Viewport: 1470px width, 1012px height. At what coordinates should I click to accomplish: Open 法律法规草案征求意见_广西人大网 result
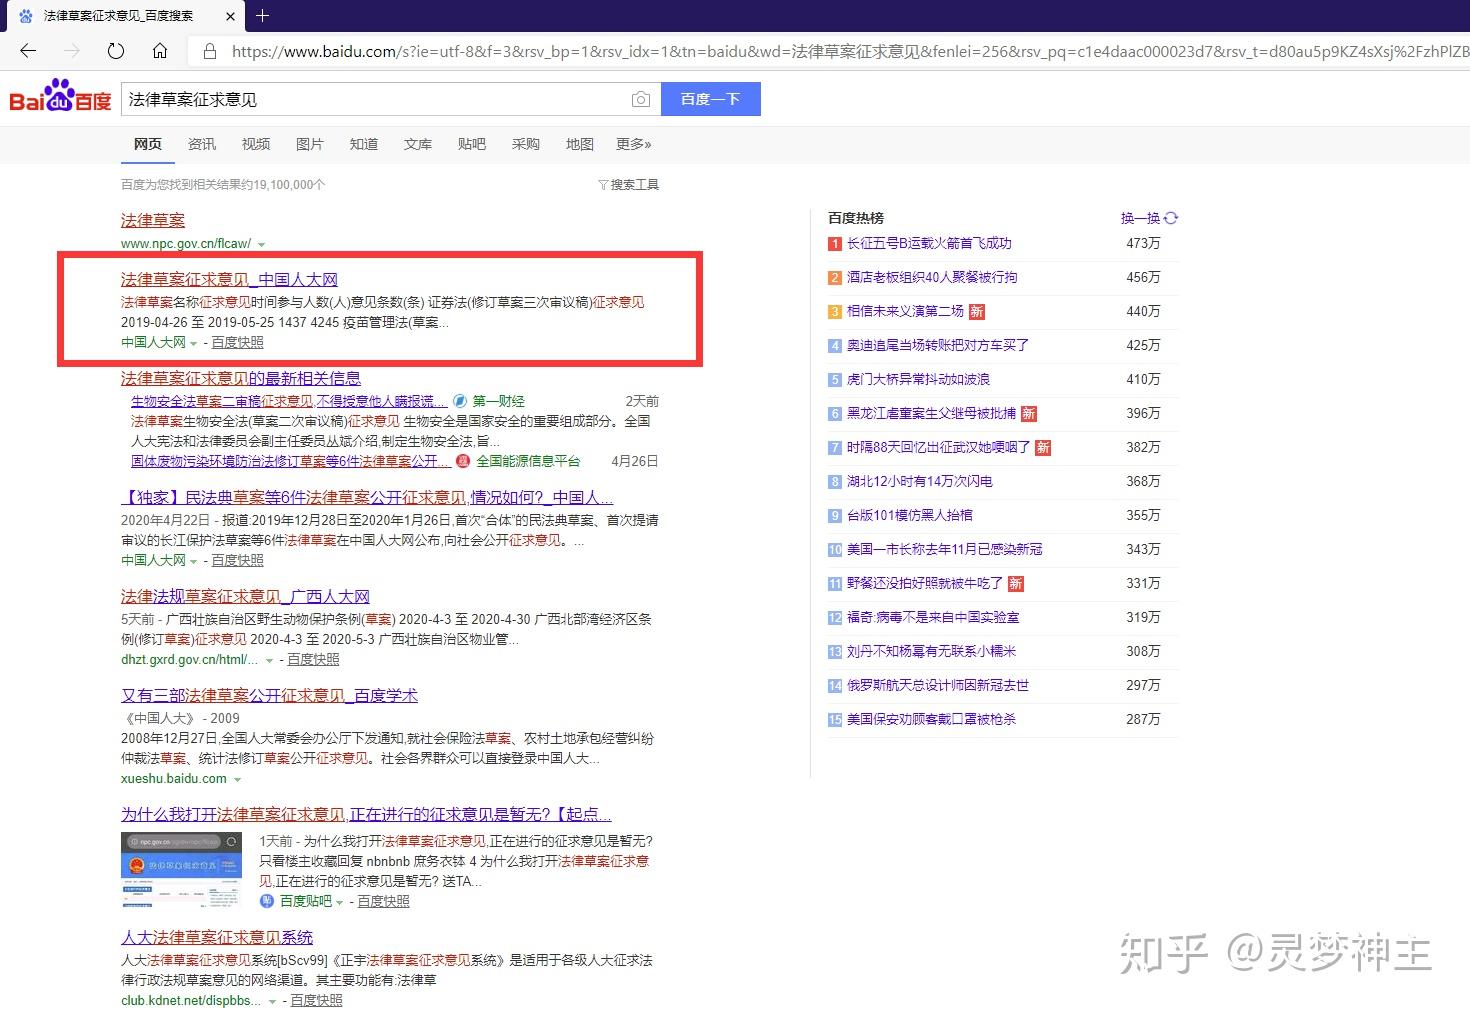coord(245,596)
